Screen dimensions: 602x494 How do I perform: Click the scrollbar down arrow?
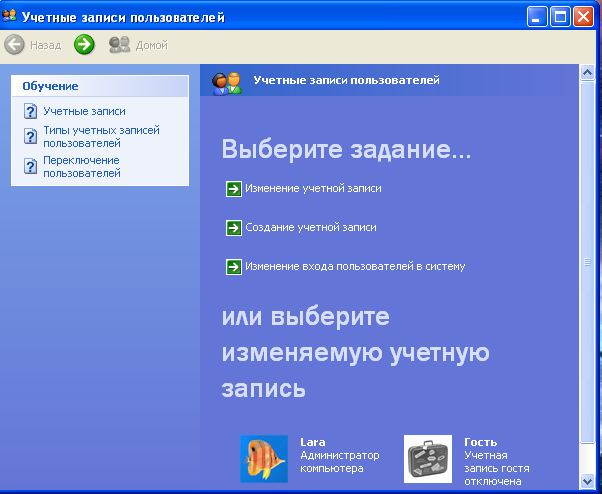[x=587, y=481]
